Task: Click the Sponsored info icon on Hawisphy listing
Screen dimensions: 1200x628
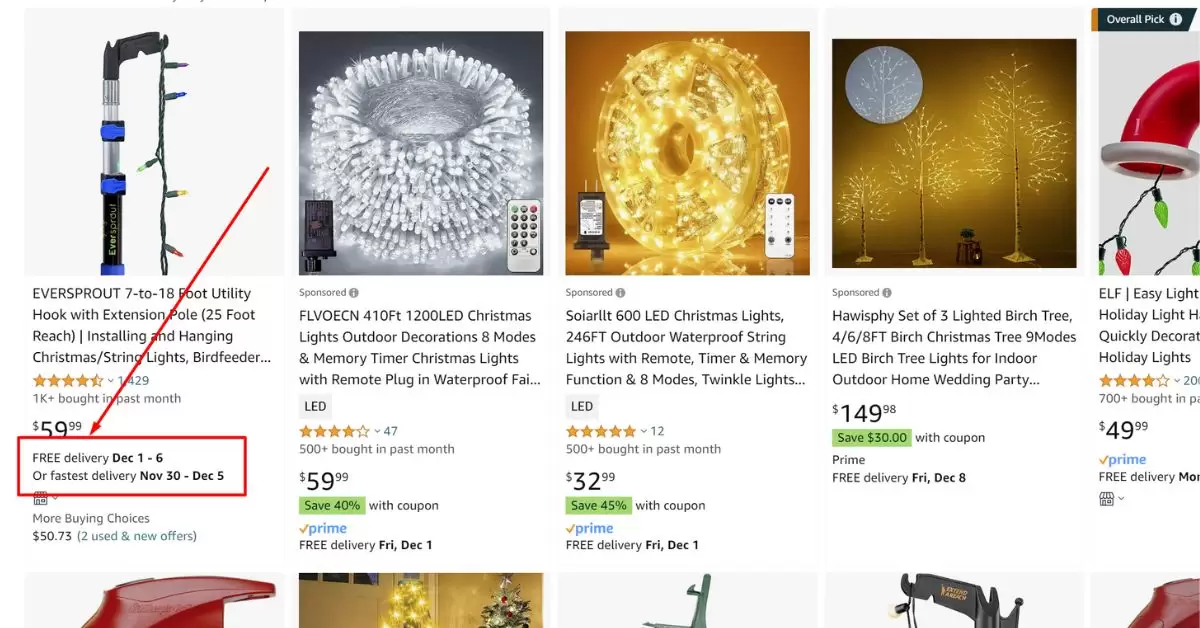Action: tap(886, 293)
